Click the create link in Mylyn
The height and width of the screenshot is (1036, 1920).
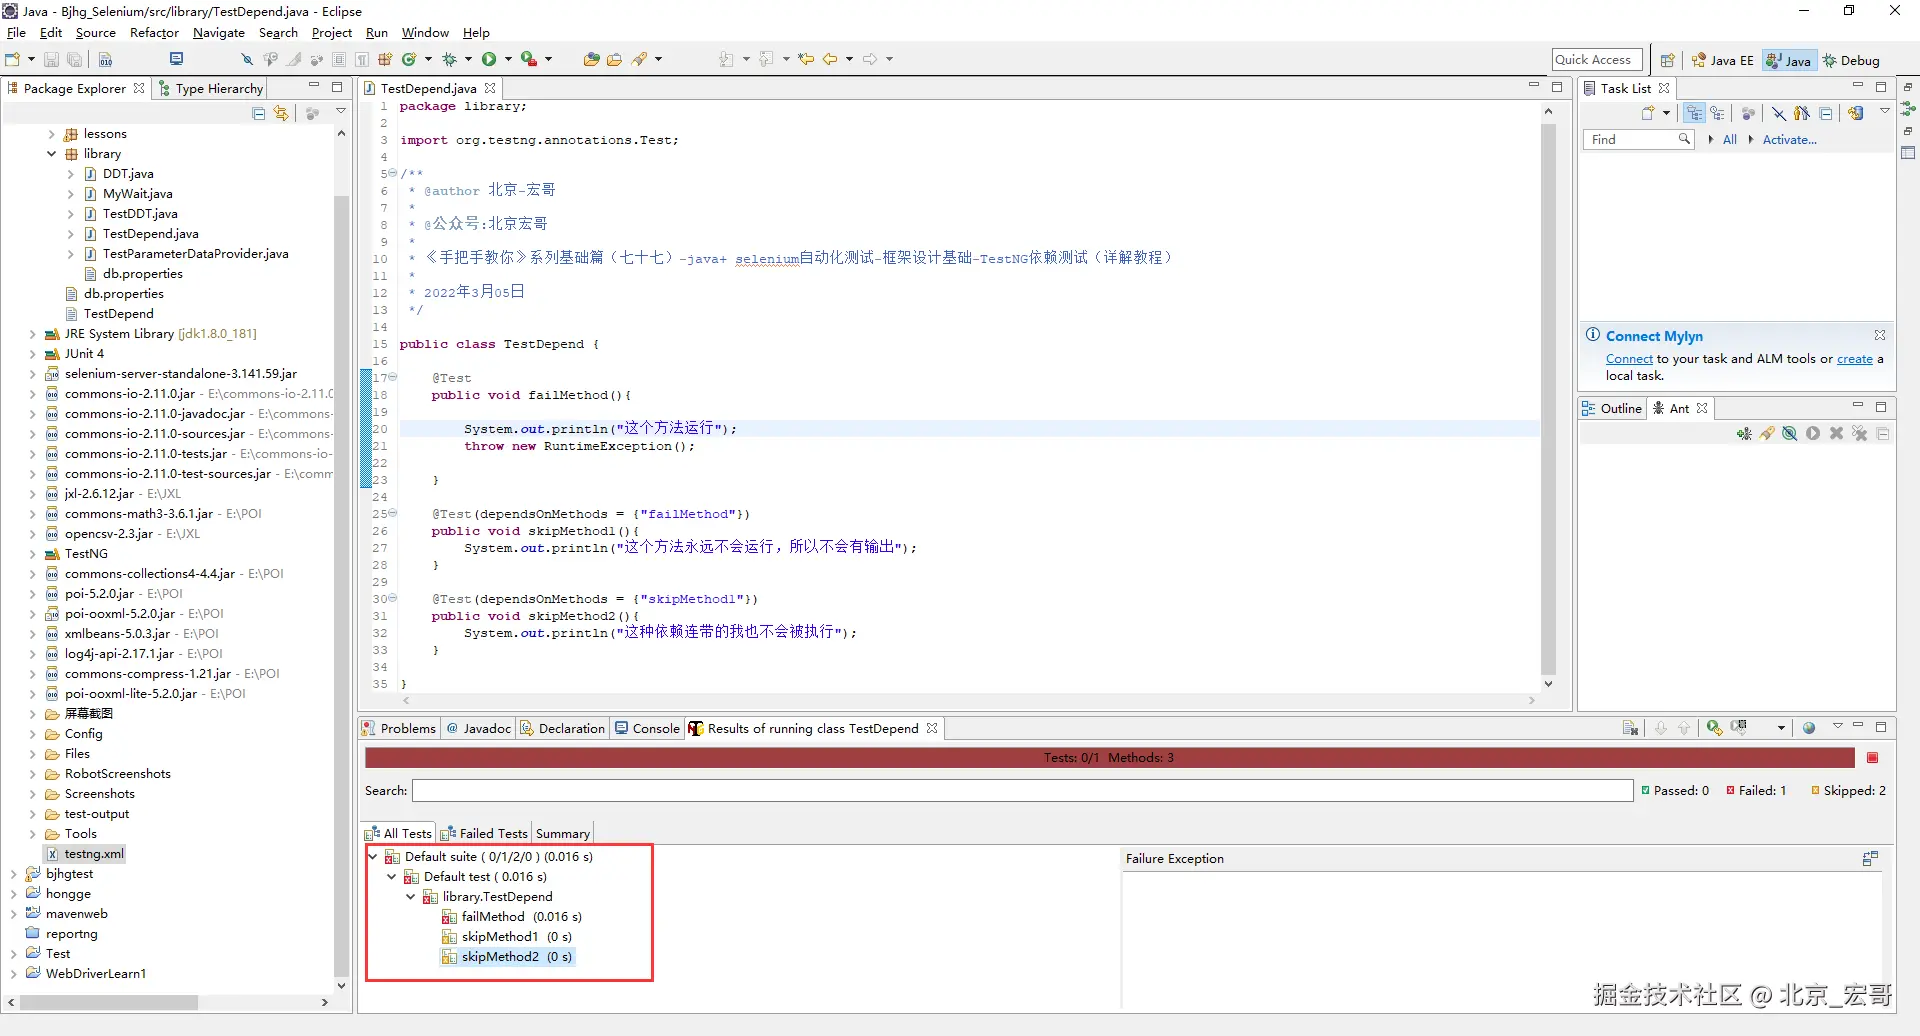pos(1855,359)
